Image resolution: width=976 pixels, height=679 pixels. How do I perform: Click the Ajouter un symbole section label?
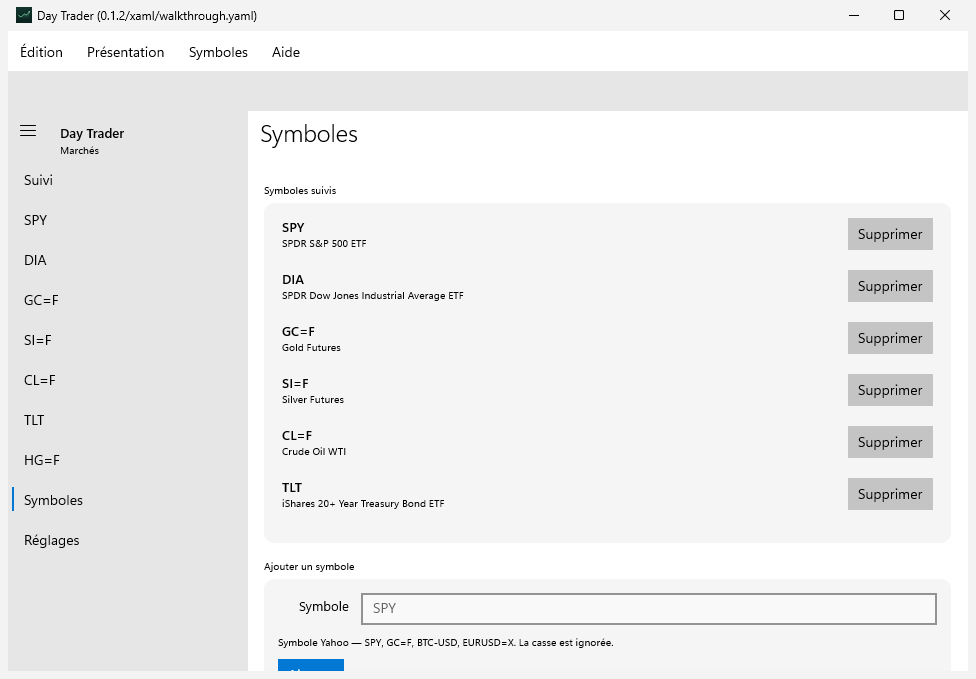(309, 566)
